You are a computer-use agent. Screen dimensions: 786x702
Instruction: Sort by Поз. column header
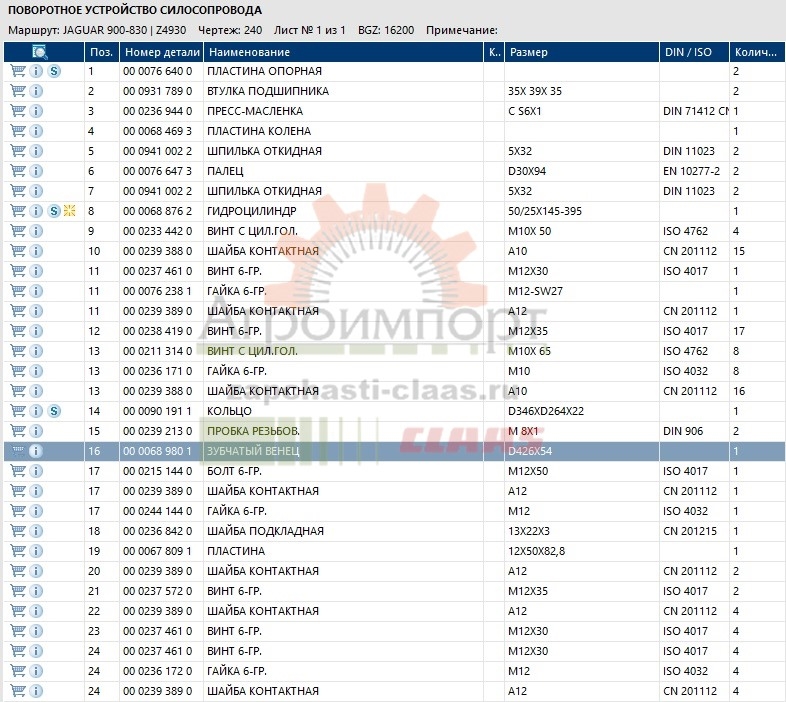(x=102, y=52)
